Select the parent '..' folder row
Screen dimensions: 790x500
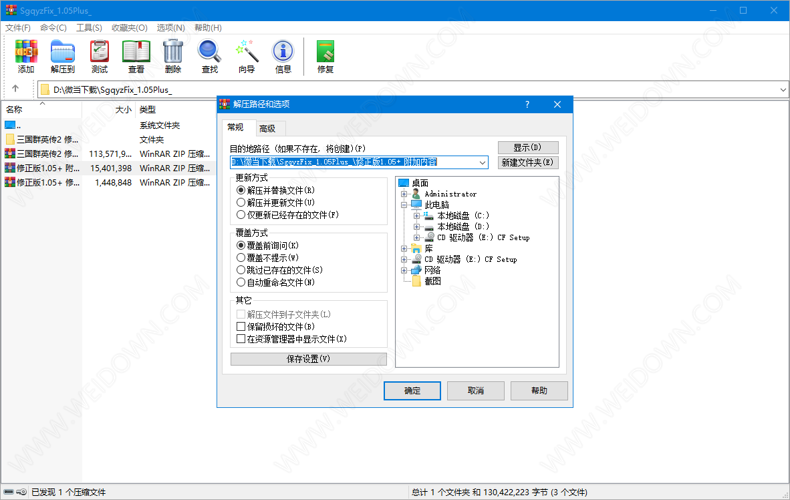tap(107, 125)
